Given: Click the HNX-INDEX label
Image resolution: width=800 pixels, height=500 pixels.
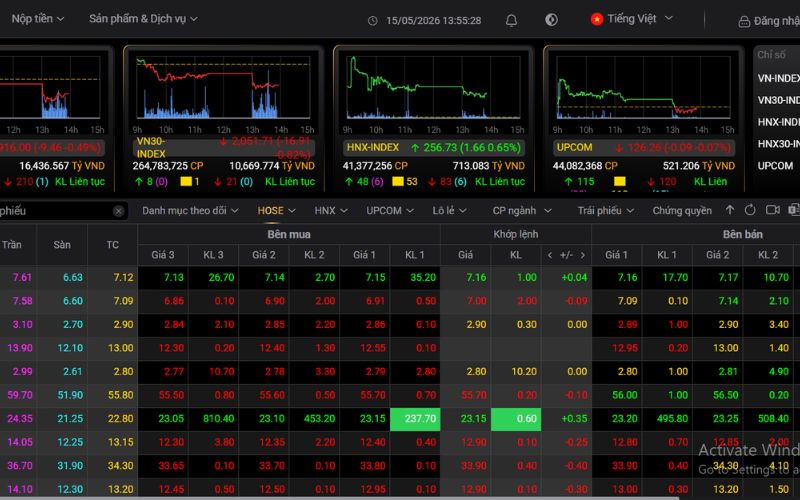Looking at the screenshot, I should tap(373, 147).
